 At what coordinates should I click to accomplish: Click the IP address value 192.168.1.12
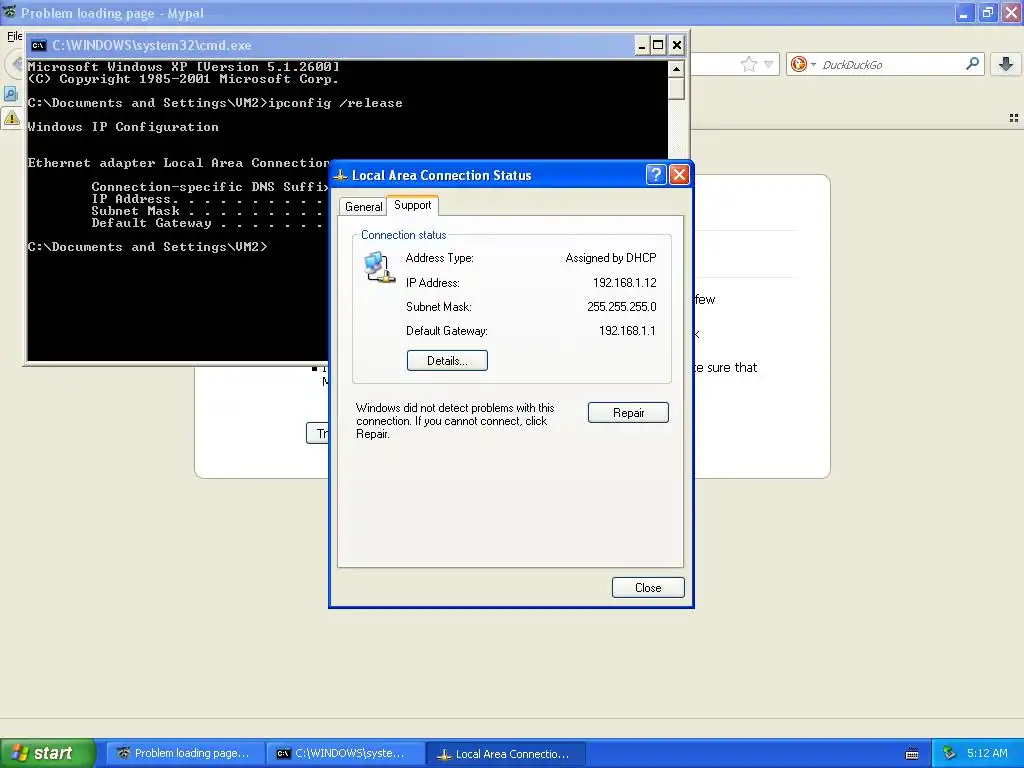coord(624,283)
